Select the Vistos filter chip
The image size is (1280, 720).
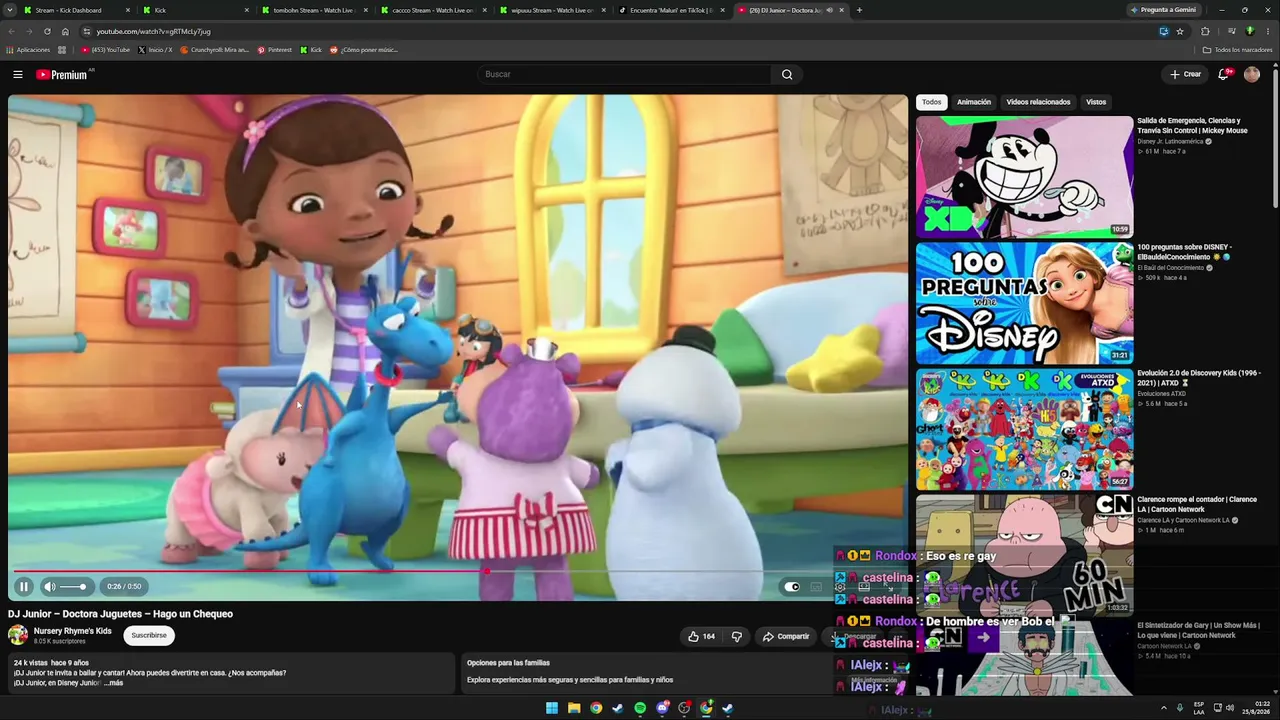[1096, 102]
